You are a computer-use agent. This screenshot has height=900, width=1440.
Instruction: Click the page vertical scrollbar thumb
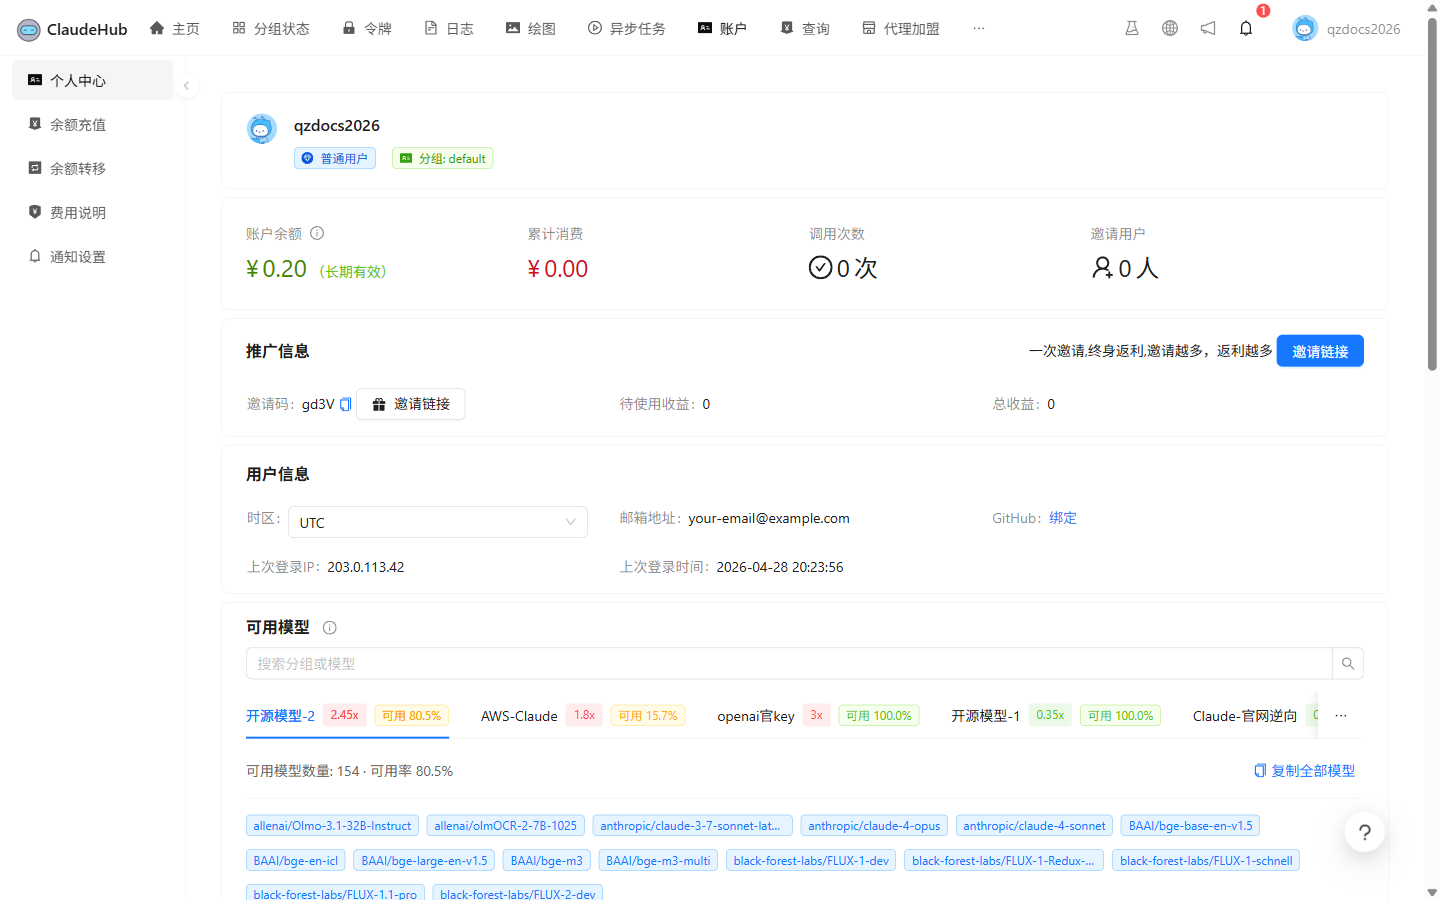pos(1432,195)
